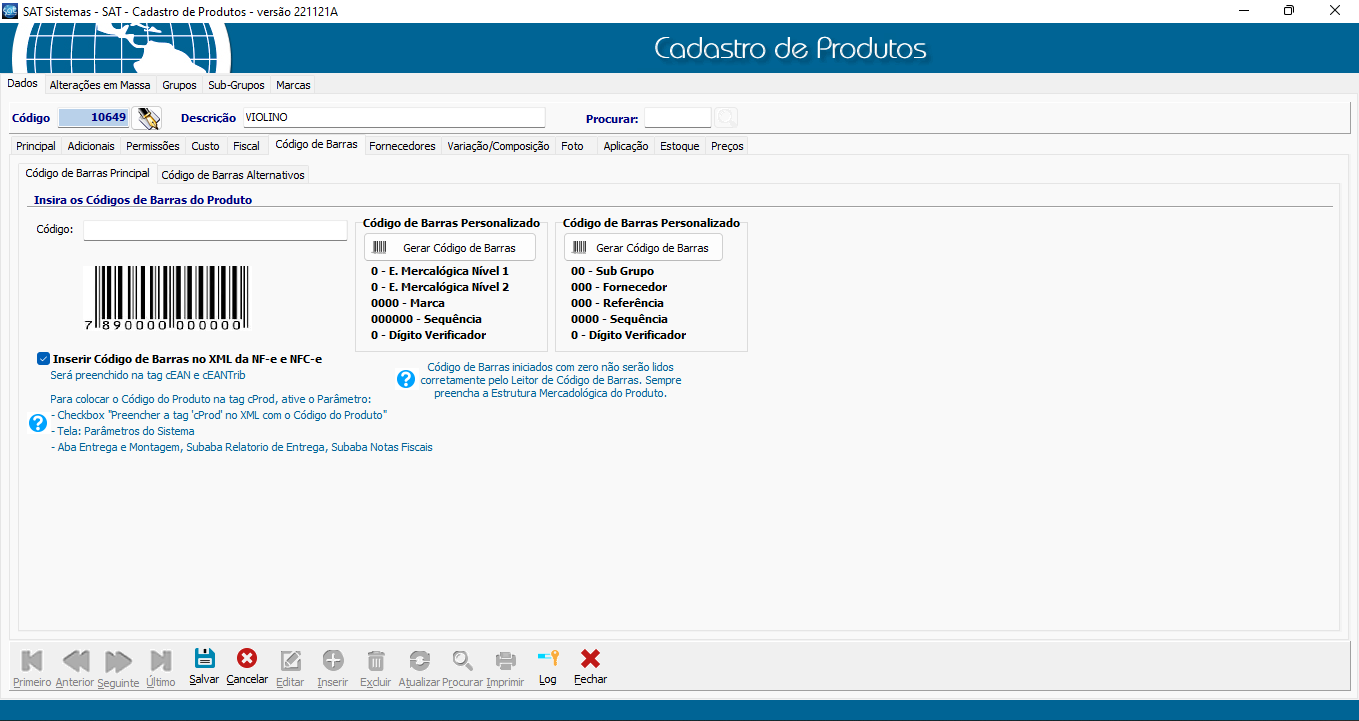Image resolution: width=1359 pixels, height=721 pixels.
Task: Click the pencil icon beside Código field
Action: tap(148, 118)
